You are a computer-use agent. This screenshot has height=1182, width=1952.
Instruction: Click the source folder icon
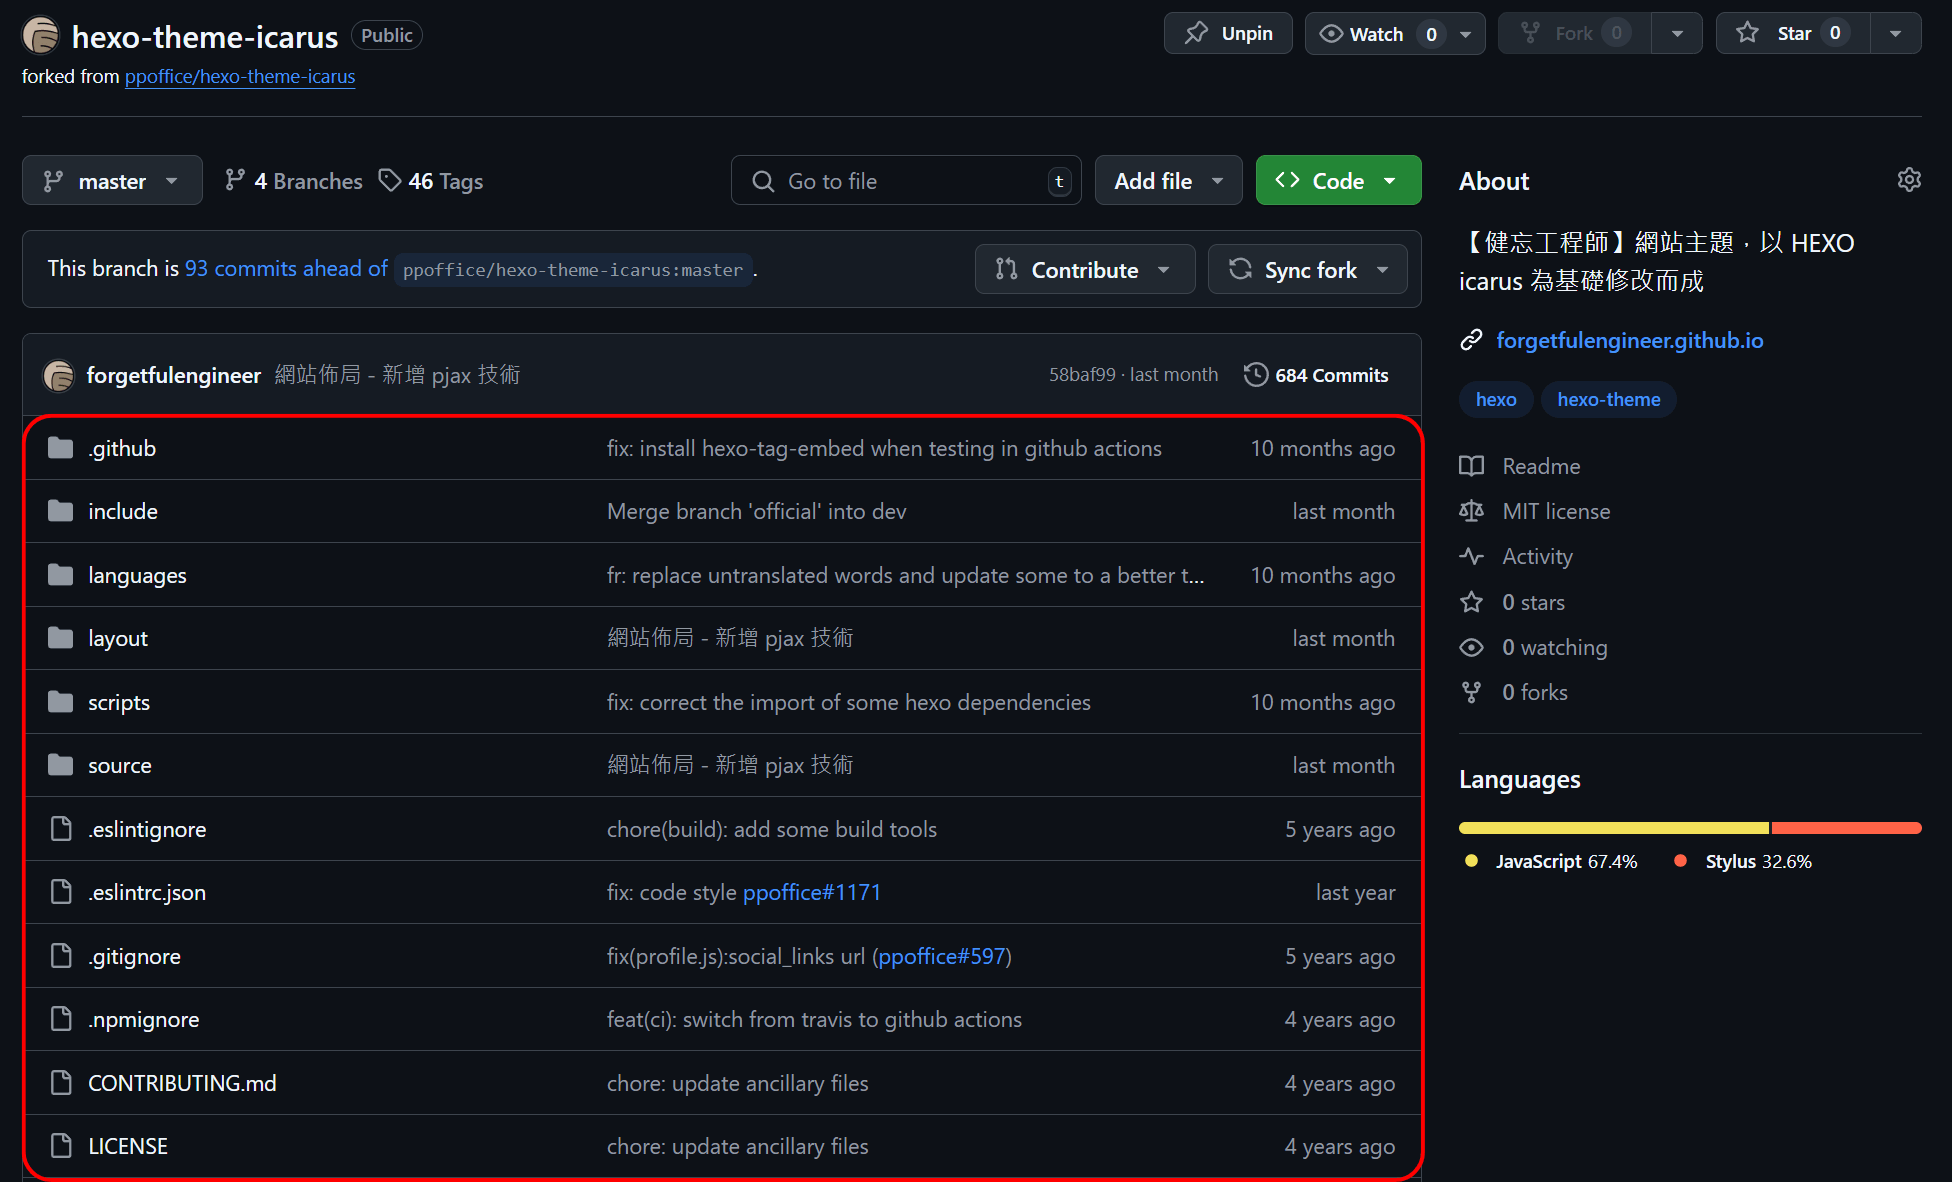[x=61, y=765]
